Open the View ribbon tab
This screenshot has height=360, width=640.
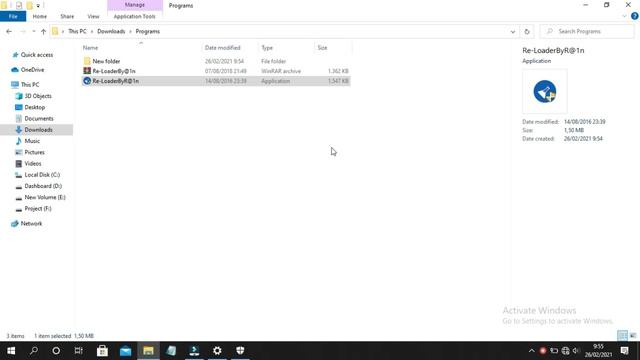coord(93,16)
